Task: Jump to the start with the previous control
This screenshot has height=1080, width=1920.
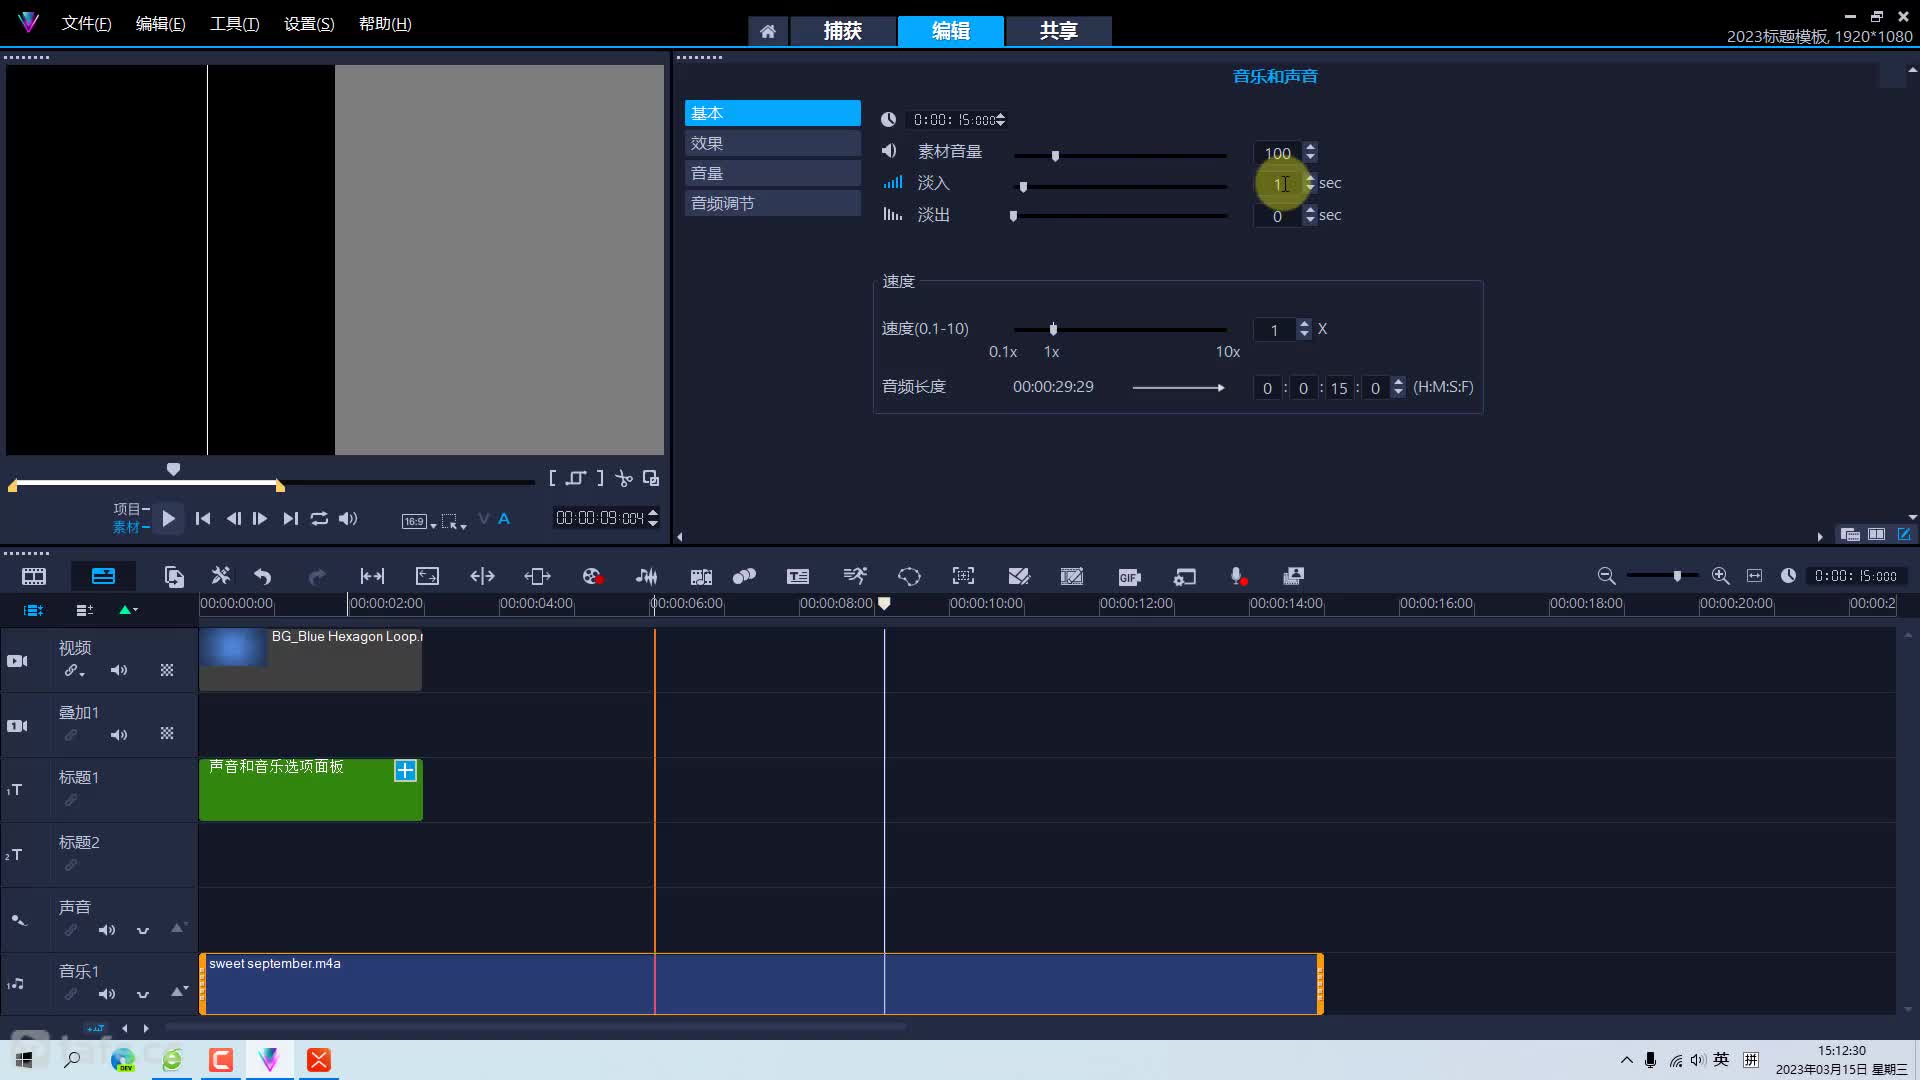Action: [203, 518]
